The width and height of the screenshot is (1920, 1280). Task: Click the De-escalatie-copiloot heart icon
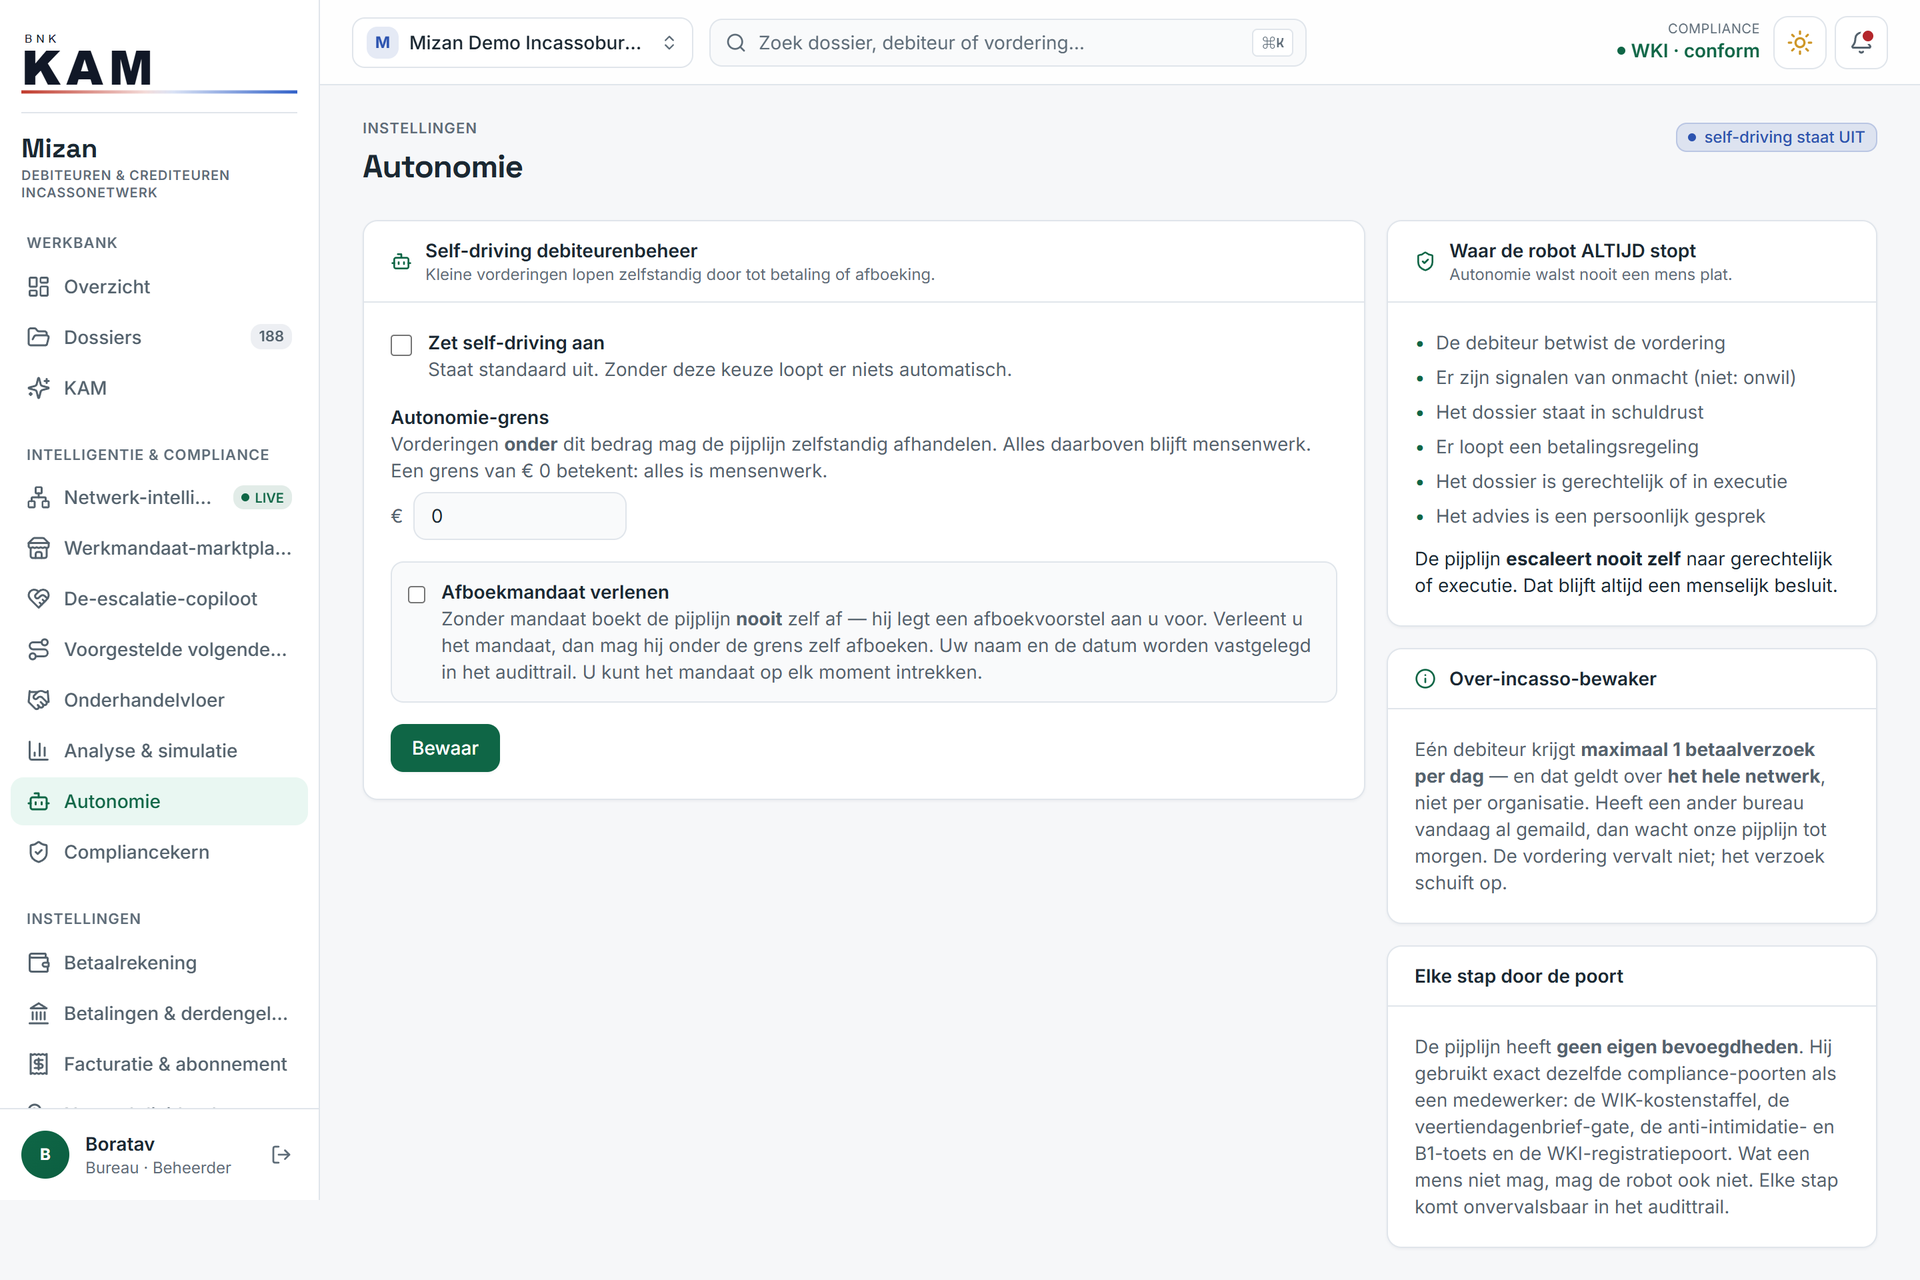38,599
